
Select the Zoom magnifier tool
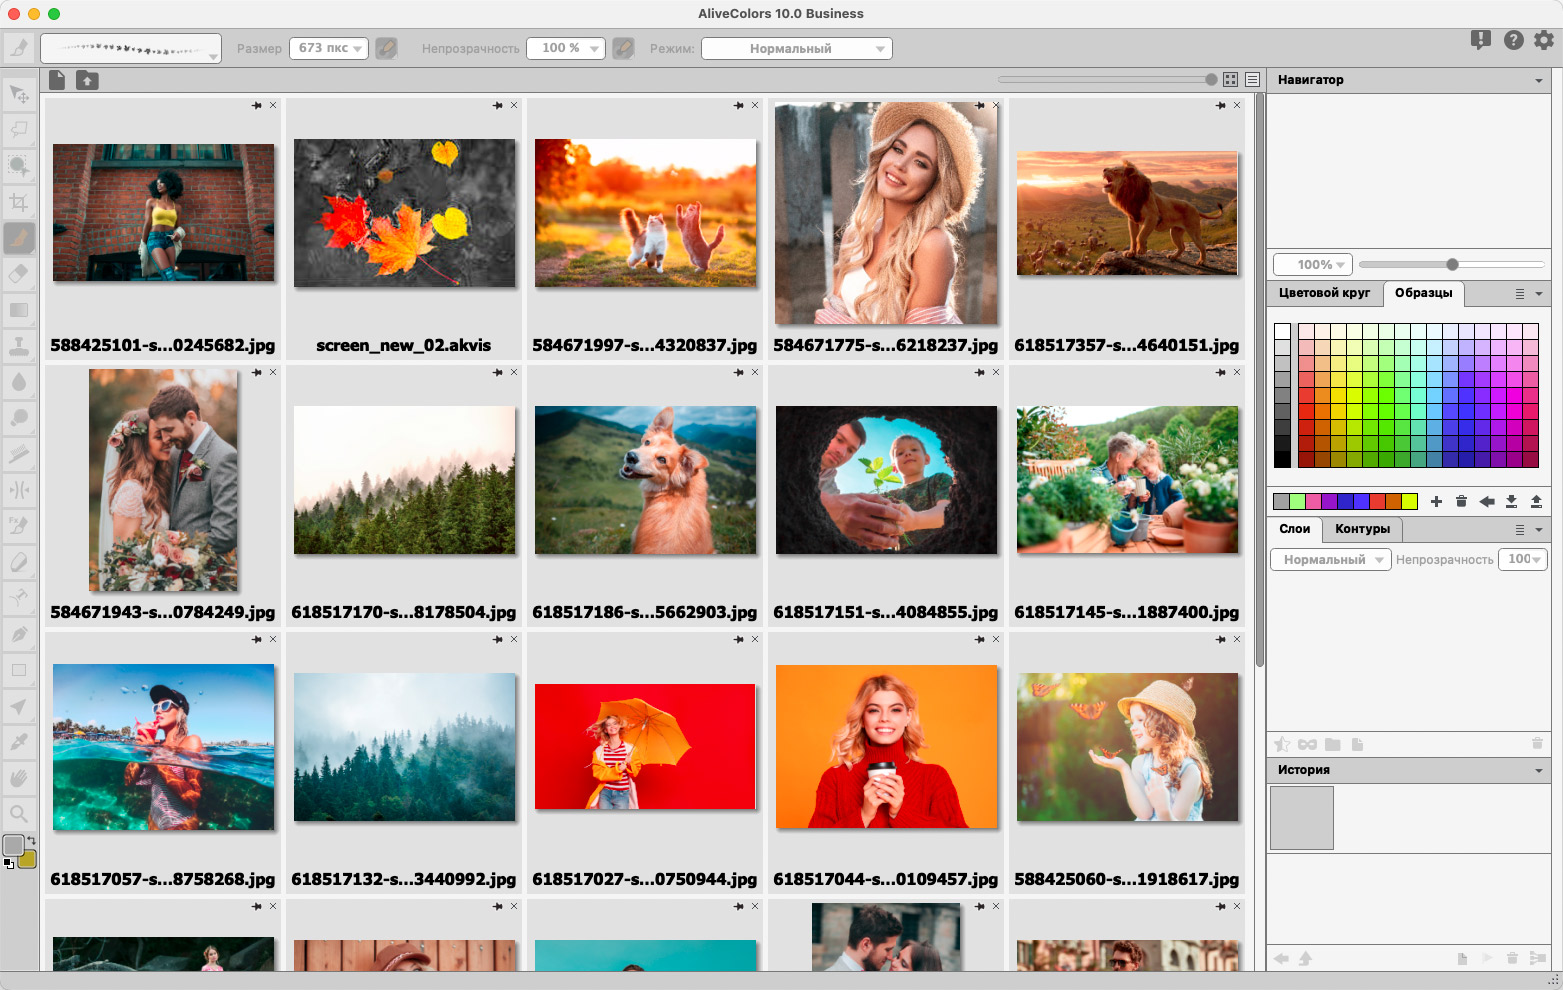[x=19, y=813]
